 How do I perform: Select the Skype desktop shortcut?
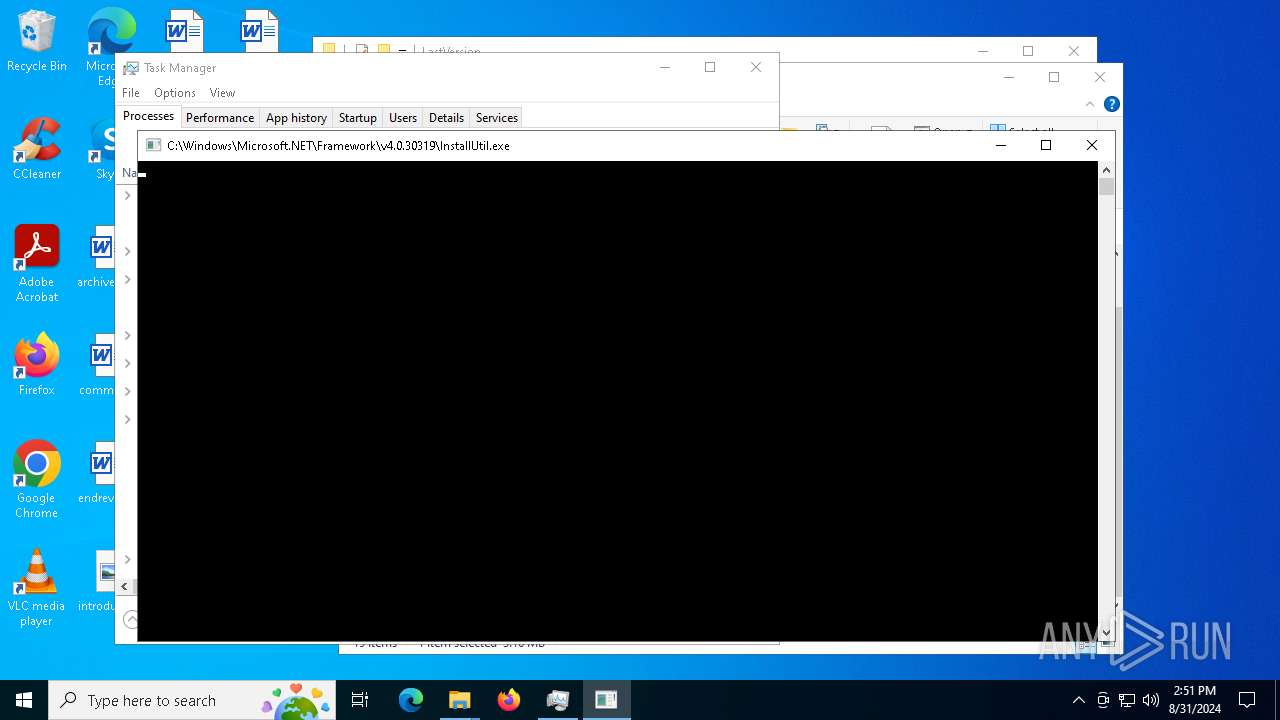click(x=103, y=149)
